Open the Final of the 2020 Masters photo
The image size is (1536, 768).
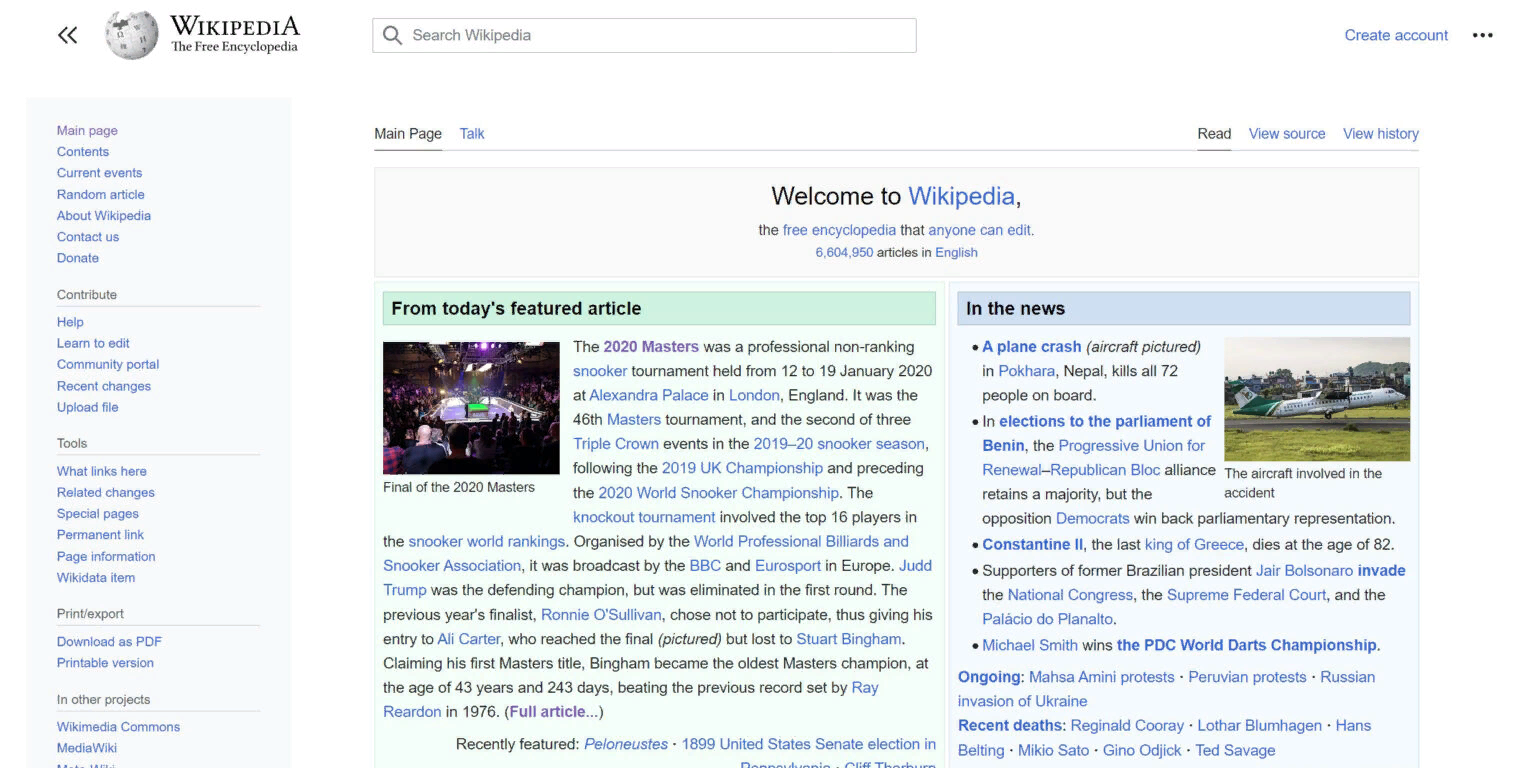coord(471,408)
